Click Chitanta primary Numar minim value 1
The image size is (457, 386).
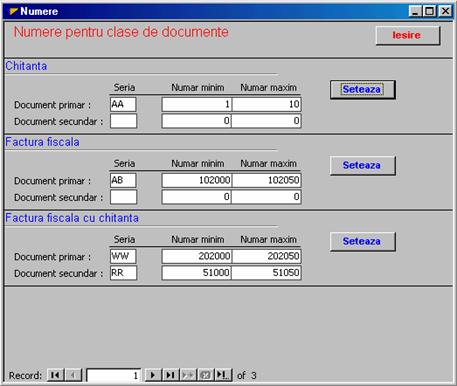coord(197,104)
